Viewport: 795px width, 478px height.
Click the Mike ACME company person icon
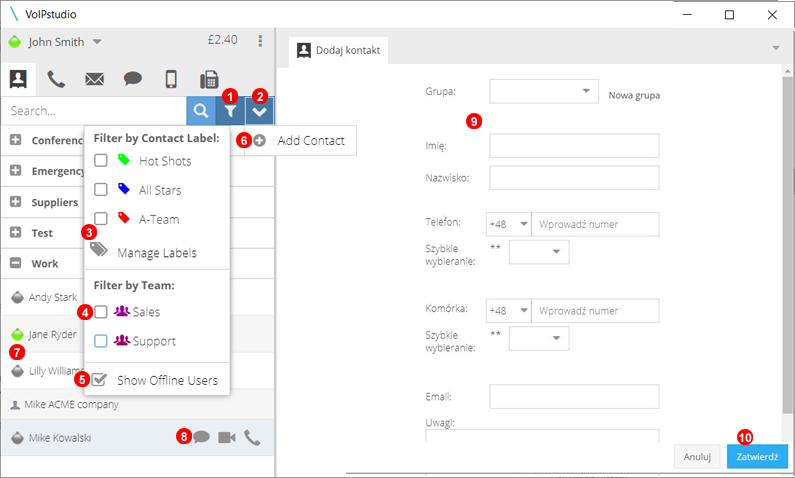[x=15, y=405]
